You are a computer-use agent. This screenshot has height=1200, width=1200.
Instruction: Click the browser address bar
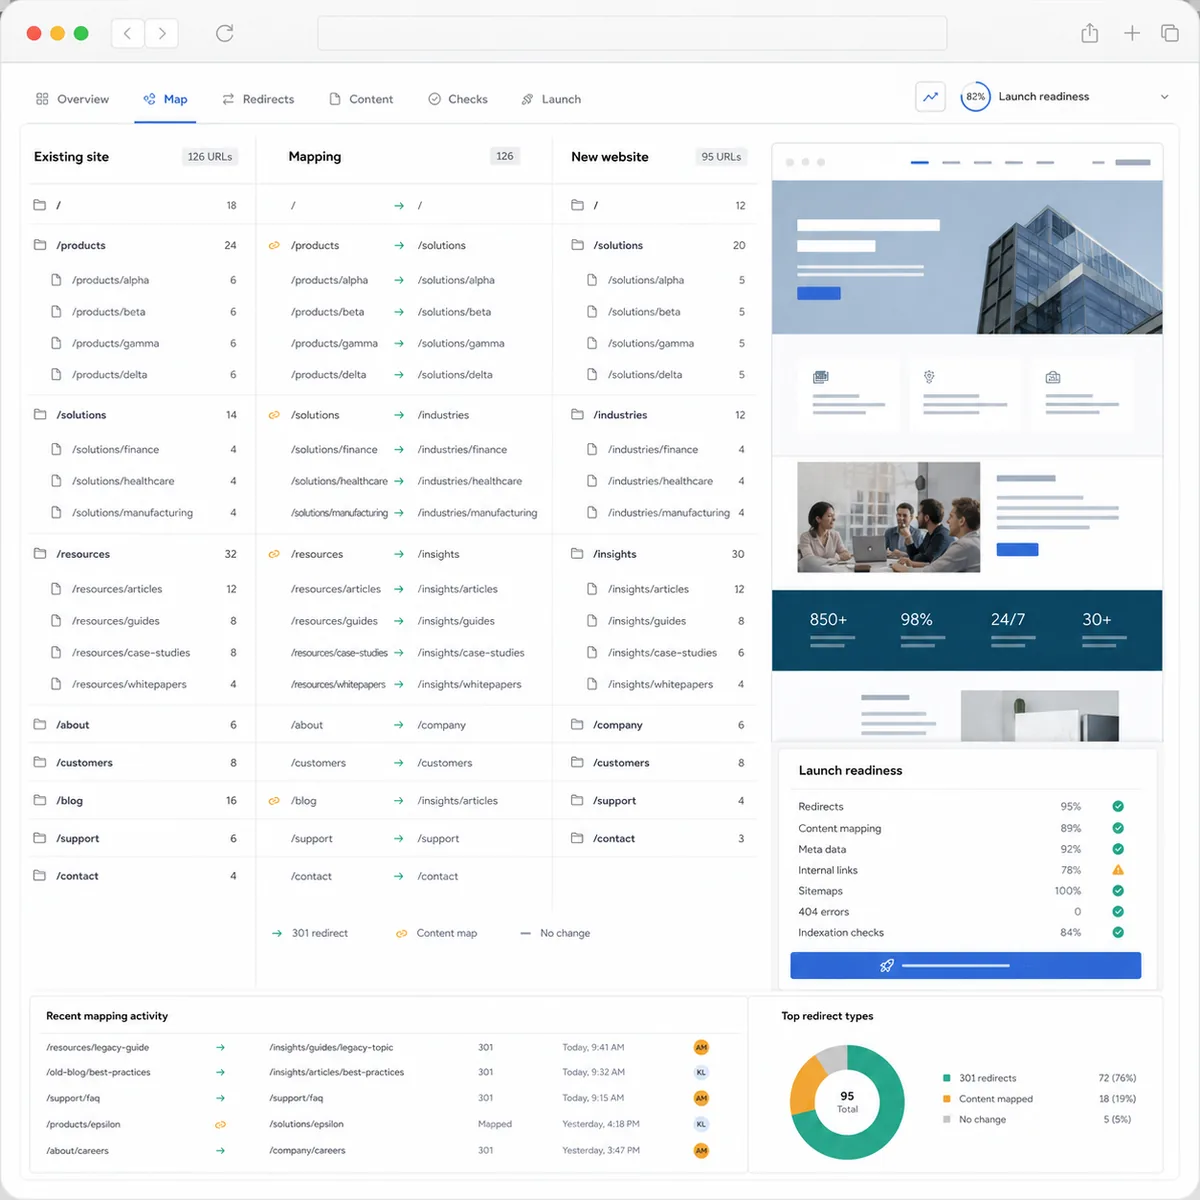(632, 33)
